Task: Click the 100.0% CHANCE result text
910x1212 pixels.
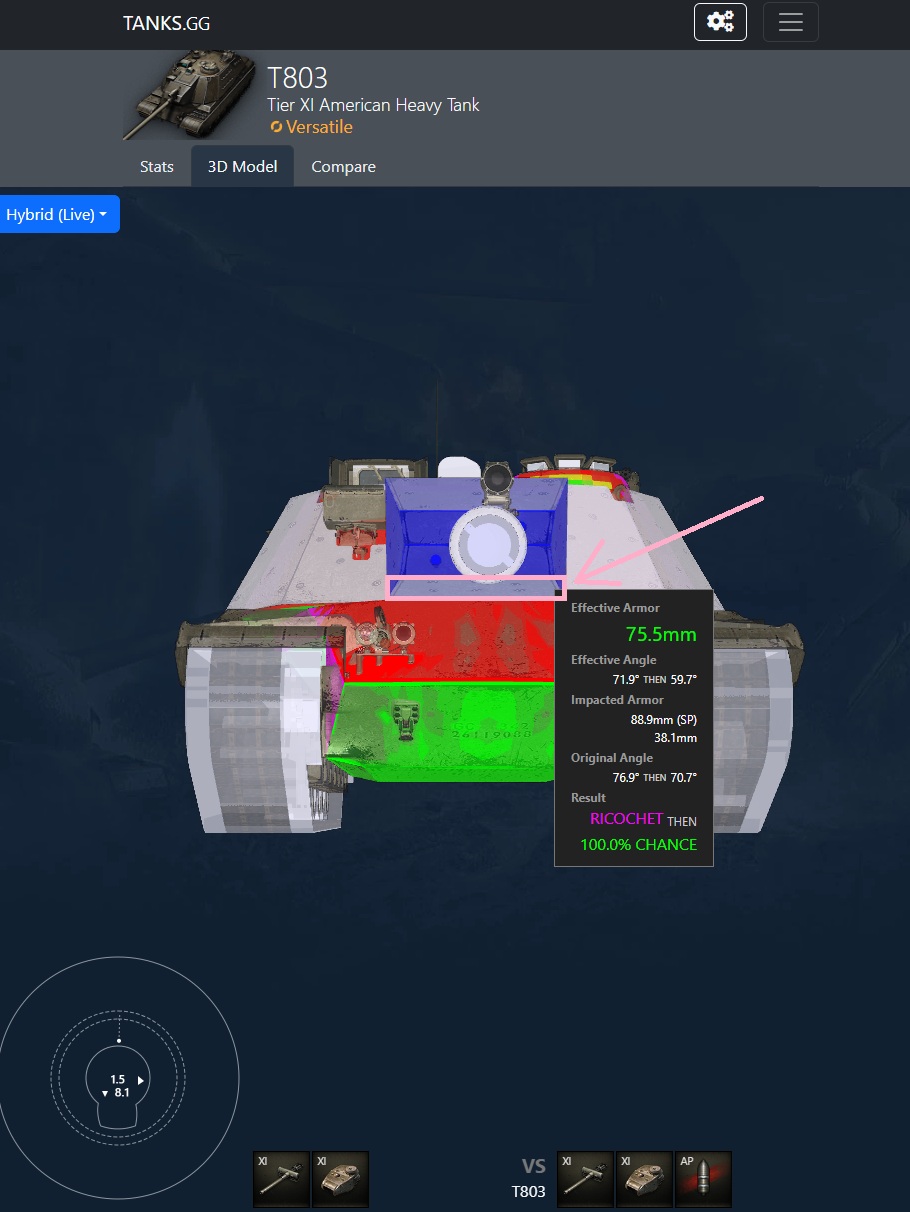Action: point(638,845)
